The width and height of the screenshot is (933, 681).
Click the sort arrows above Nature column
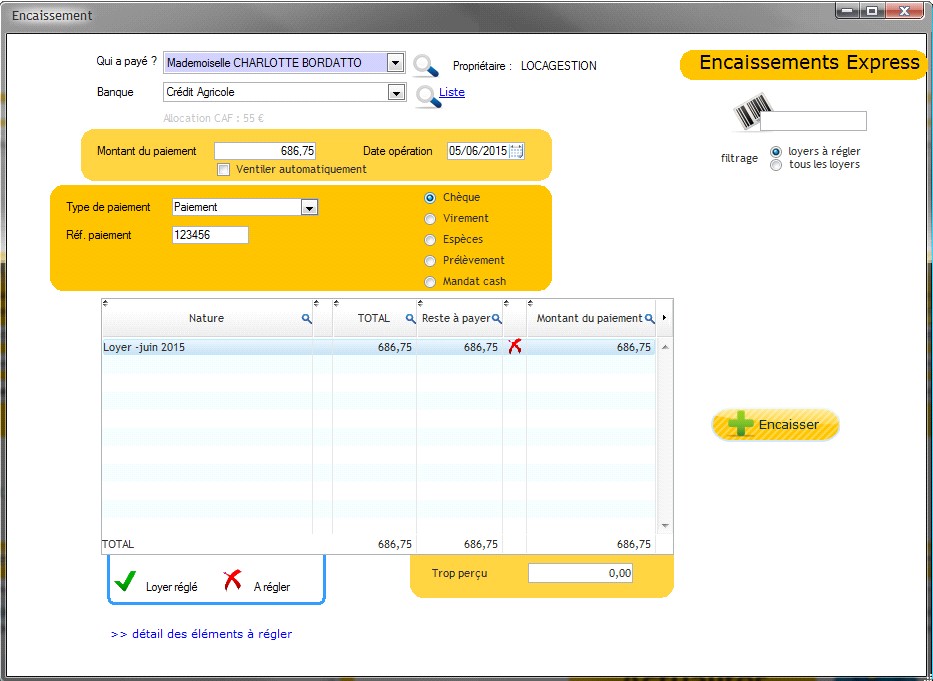(105, 303)
